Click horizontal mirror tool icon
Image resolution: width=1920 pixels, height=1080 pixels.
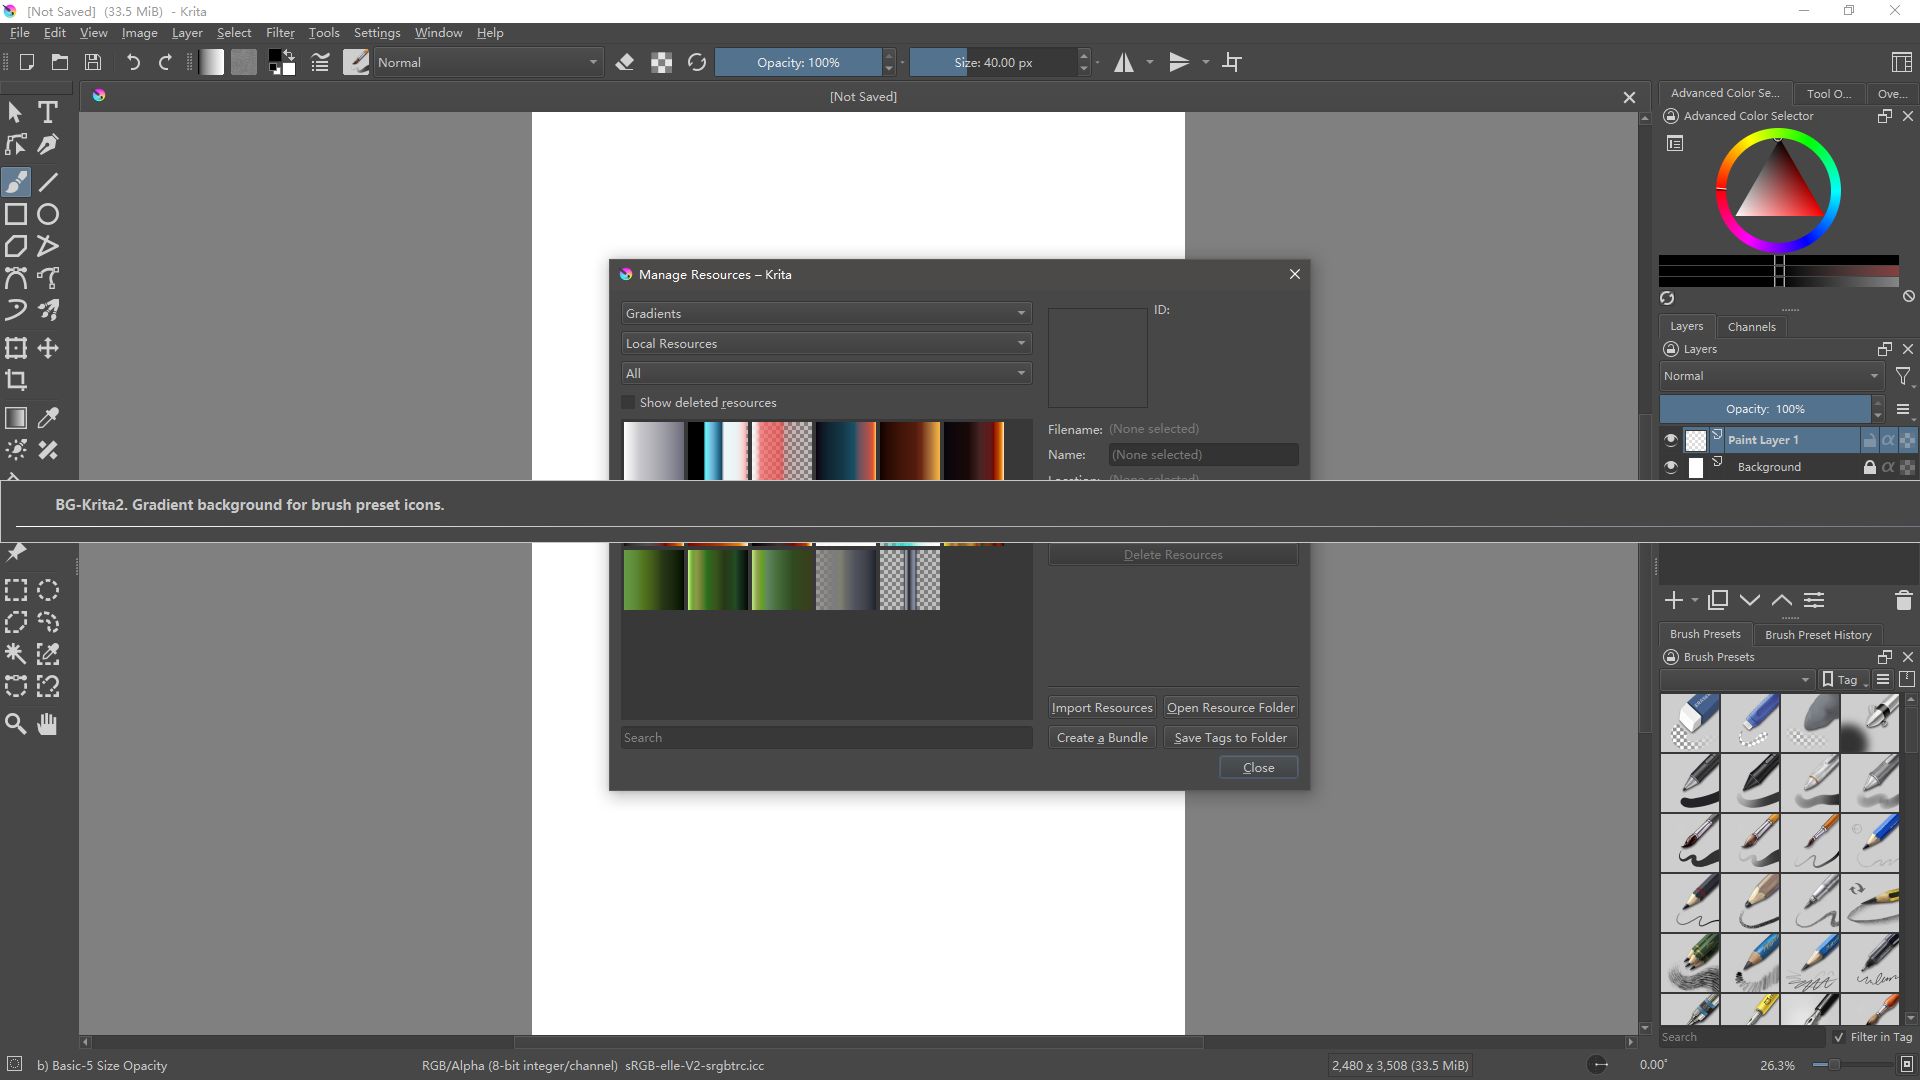[1124, 62]
